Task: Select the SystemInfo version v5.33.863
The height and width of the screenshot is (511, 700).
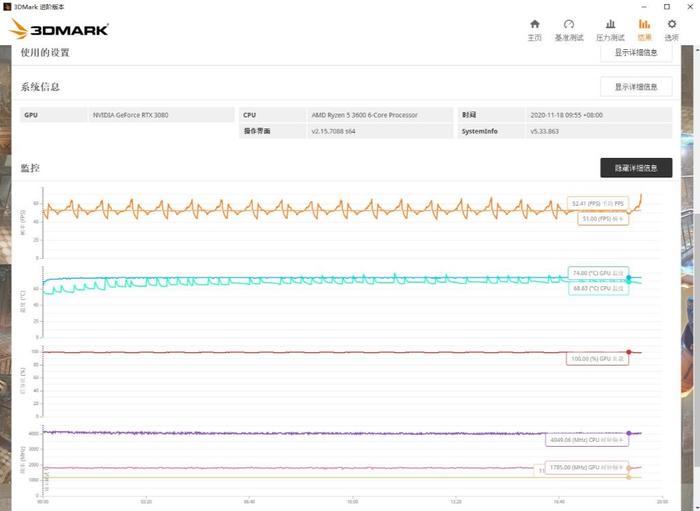Action: tap(545, 131)
